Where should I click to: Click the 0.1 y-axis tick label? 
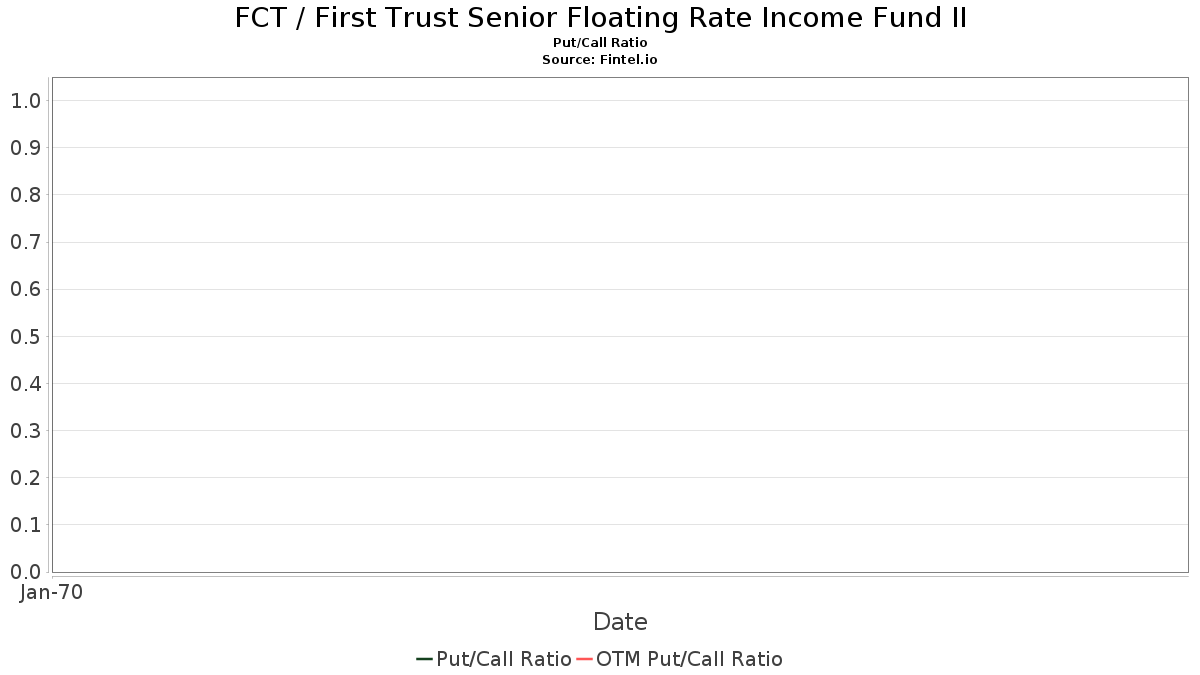(26, 524)
